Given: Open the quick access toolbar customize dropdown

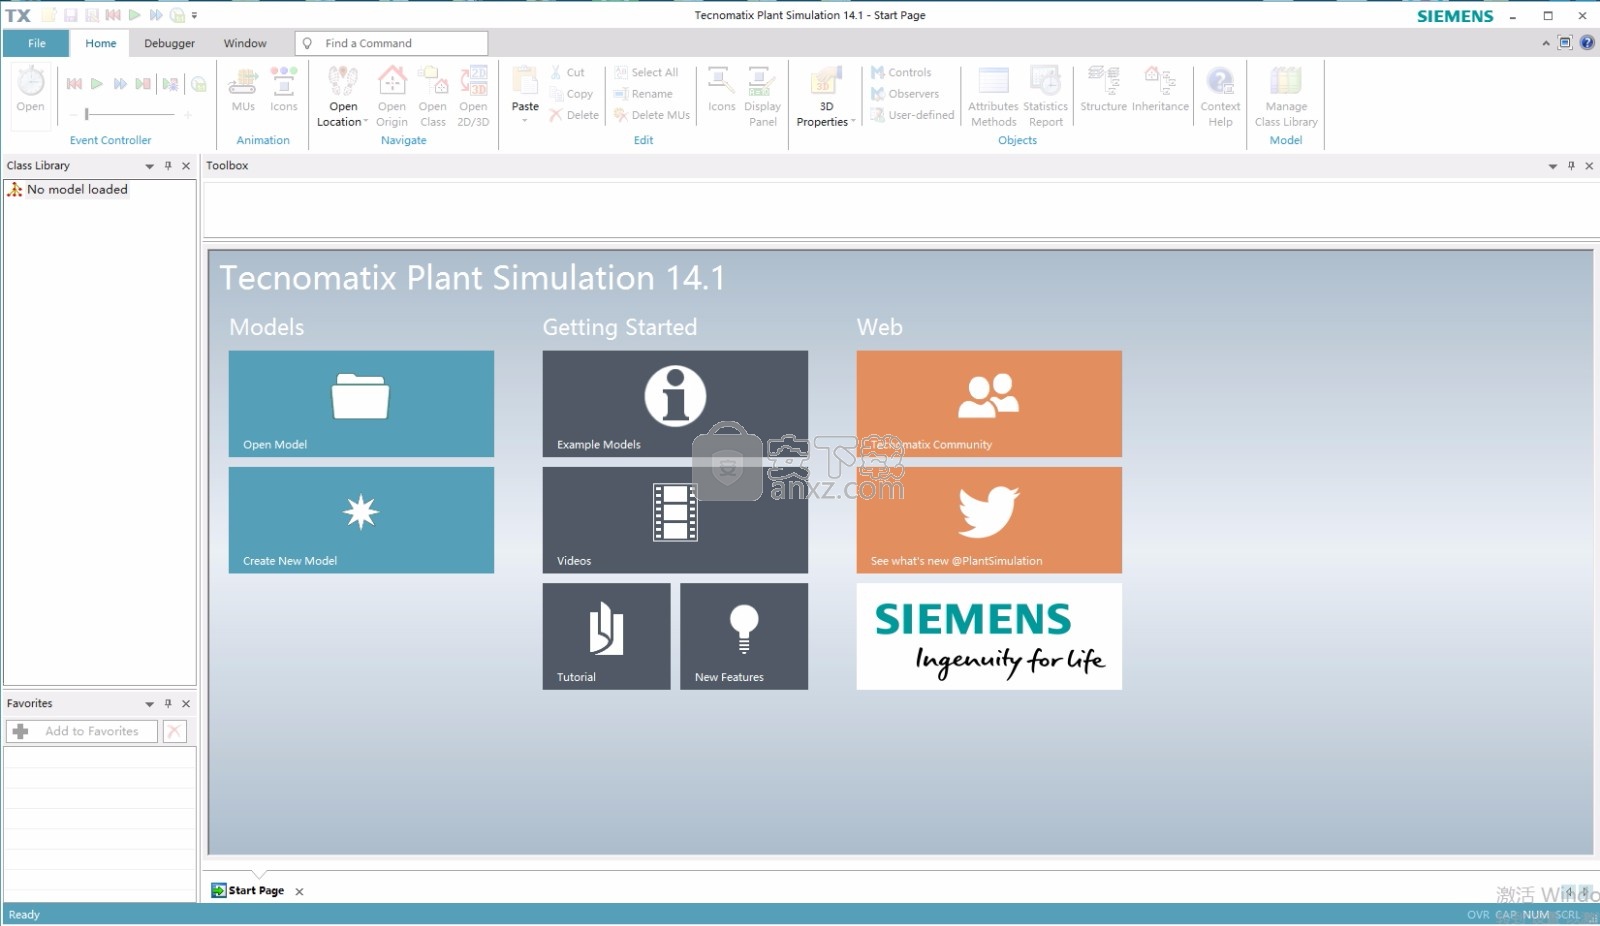Looking at the screenshot, I should tap(194, 15).
